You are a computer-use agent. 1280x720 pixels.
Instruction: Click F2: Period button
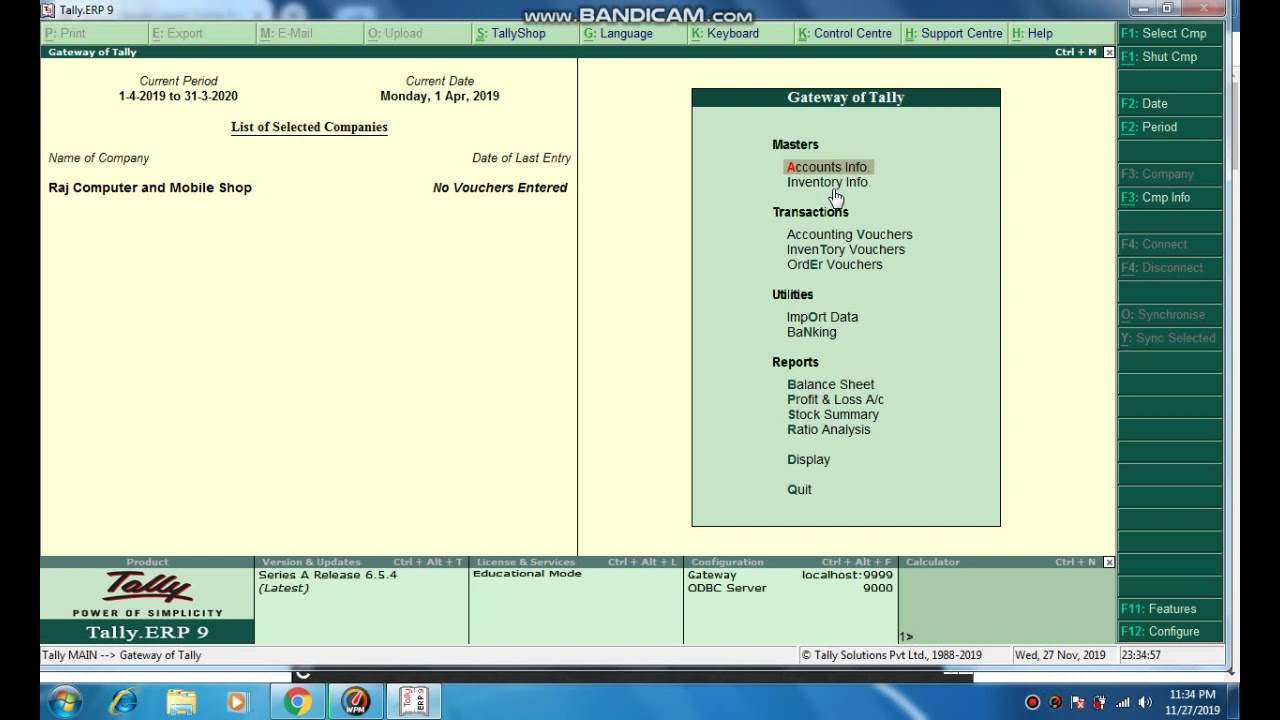coord(1169,127)
